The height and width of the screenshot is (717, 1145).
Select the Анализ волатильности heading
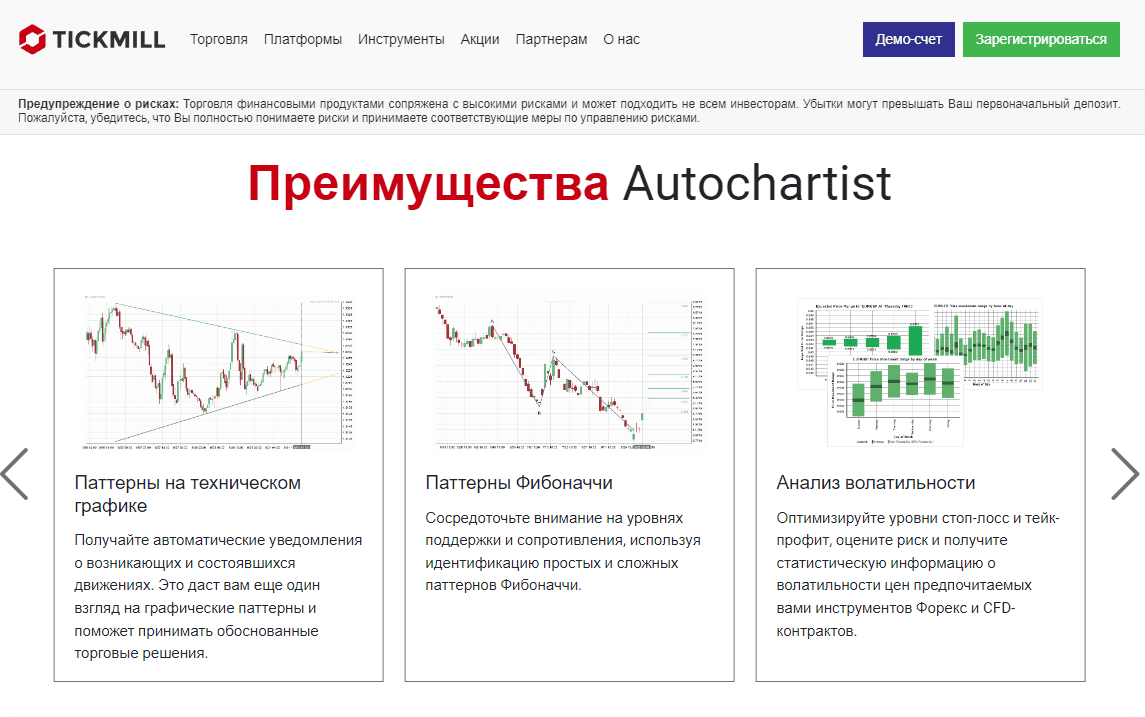(x=876, y=483)
